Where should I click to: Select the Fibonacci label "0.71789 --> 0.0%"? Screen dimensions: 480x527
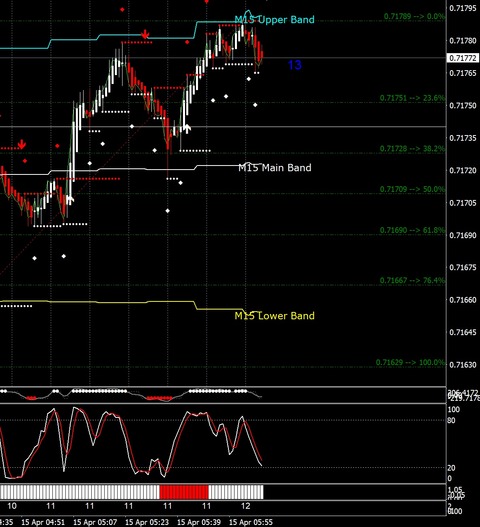pos(414,16)
